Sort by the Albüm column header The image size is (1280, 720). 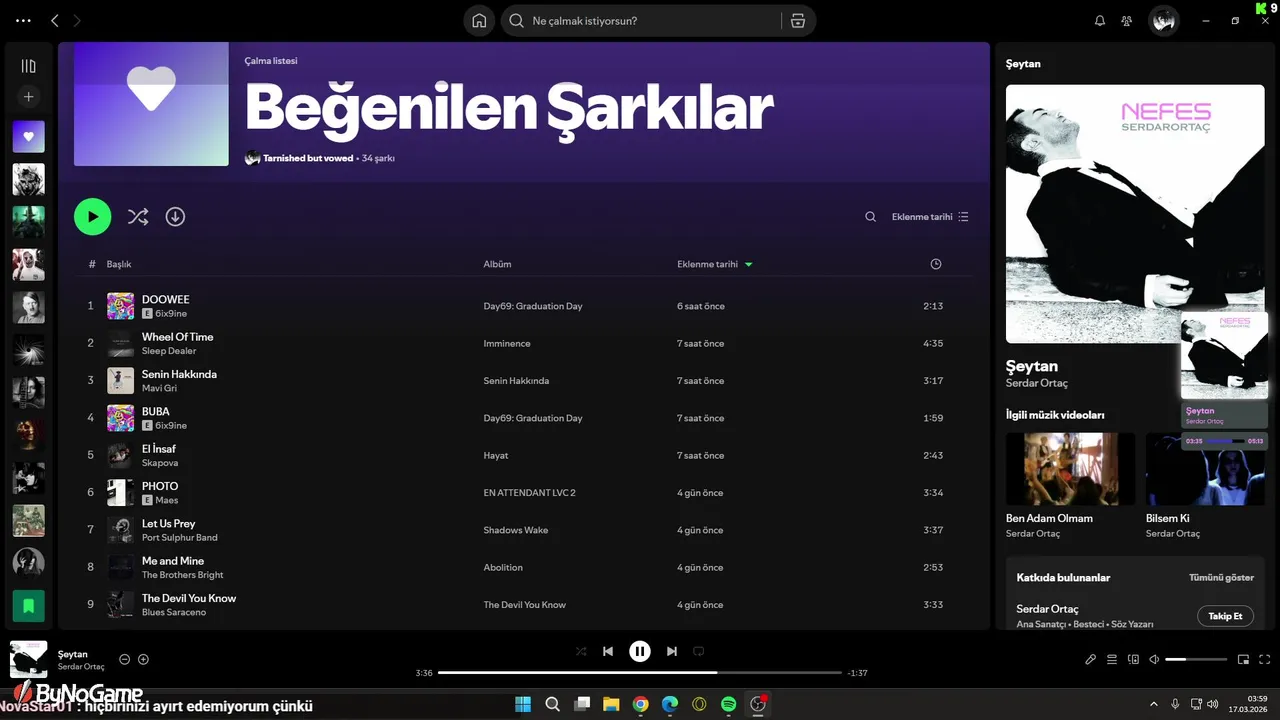(x=497, y=264)
